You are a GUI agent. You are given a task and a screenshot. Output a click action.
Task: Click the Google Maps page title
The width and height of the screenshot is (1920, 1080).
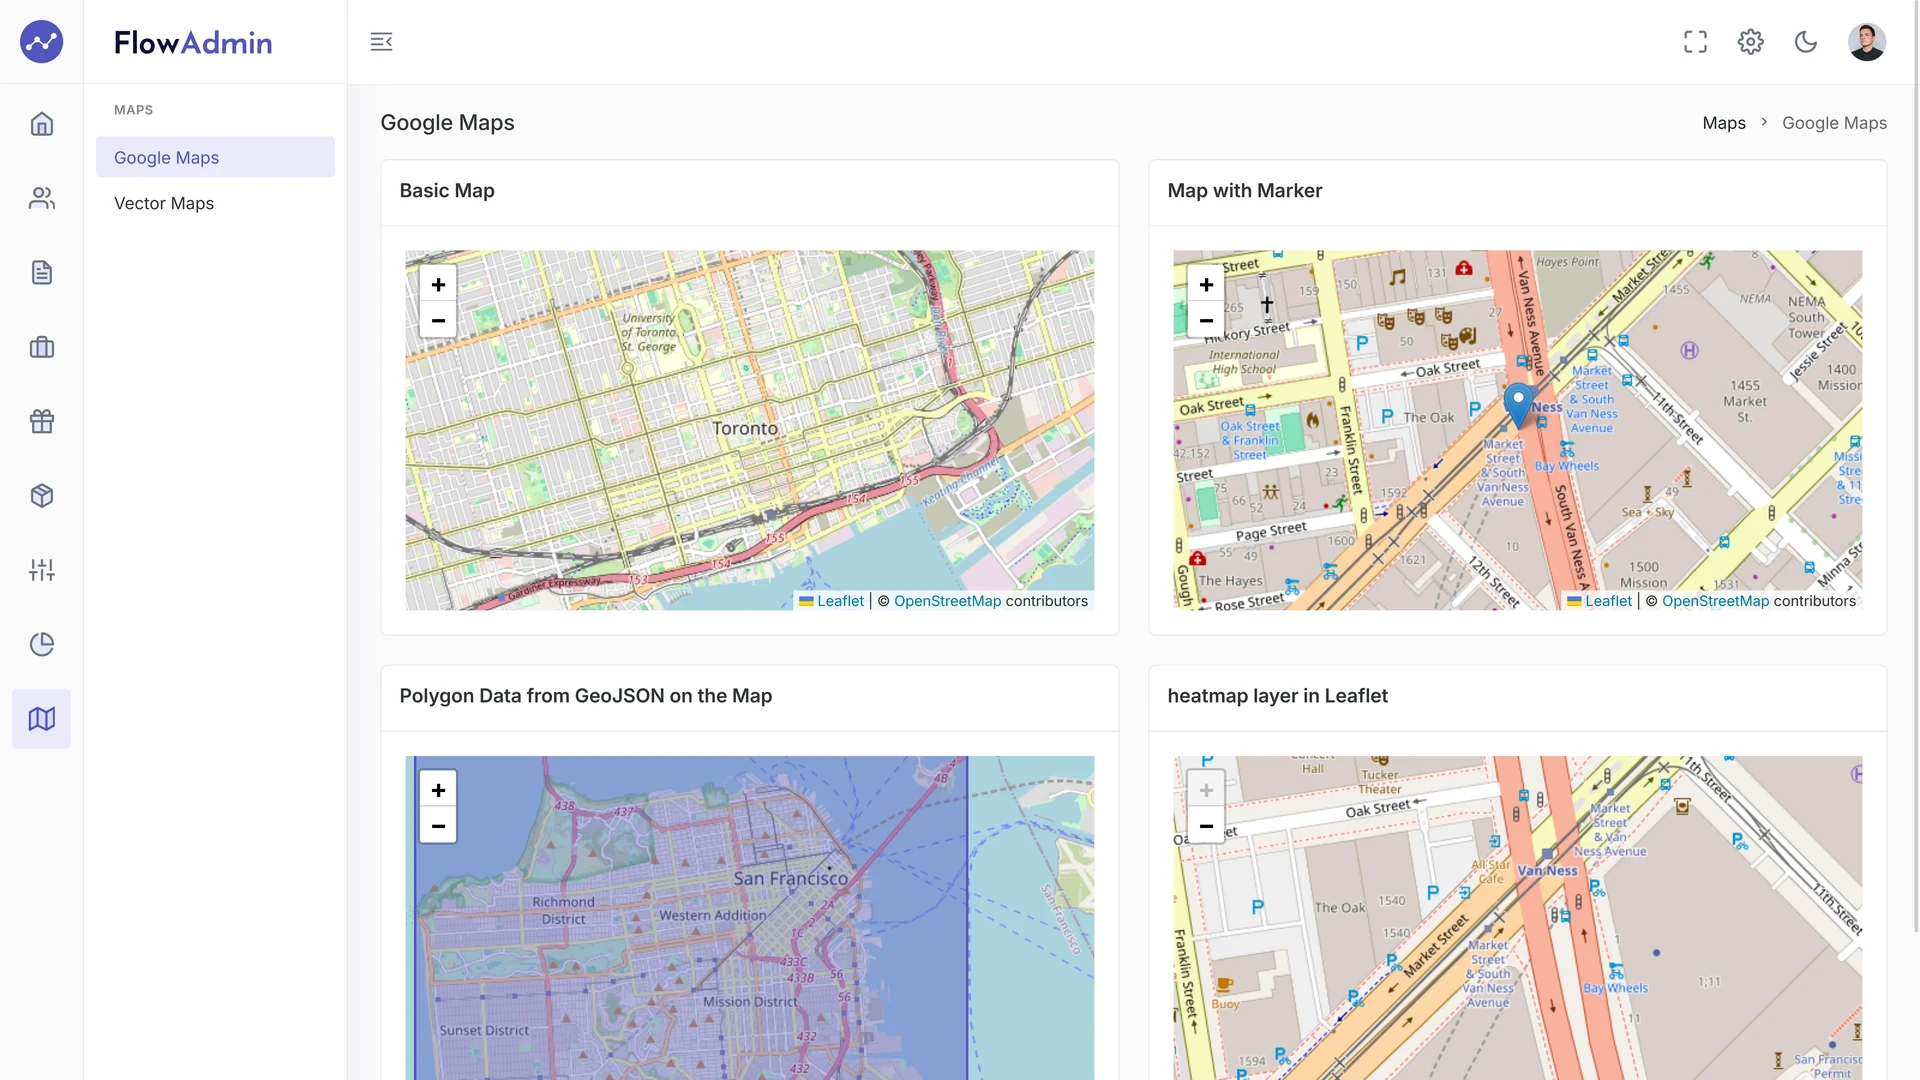[x=447, y=122]
